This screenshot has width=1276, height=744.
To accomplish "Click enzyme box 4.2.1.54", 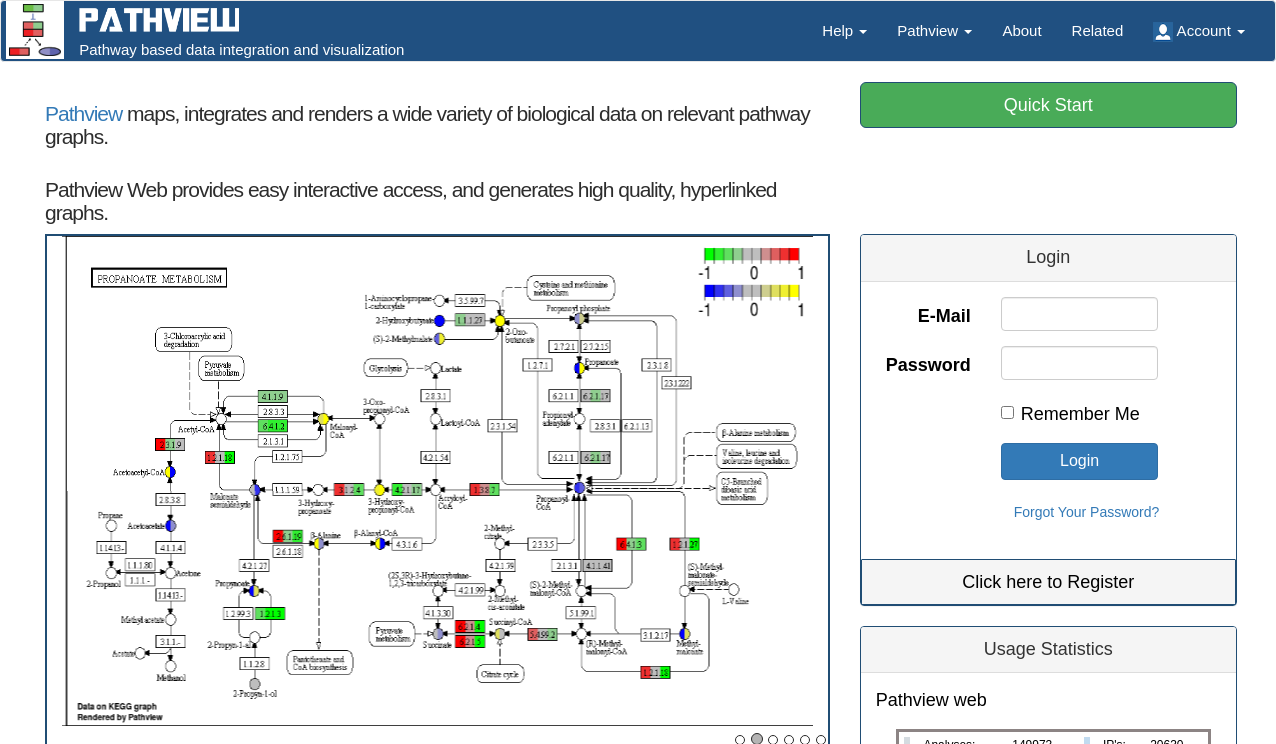I will [436, 457].
